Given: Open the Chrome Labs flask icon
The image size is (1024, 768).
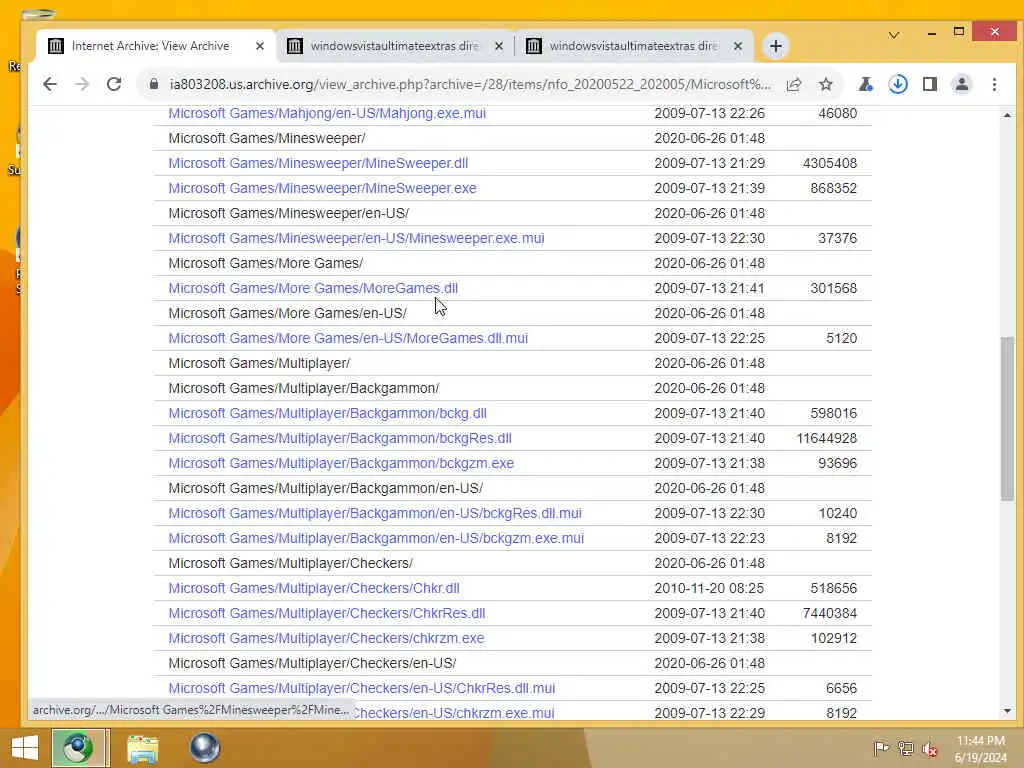Looking at the screenshot, I should pos(865,84).
